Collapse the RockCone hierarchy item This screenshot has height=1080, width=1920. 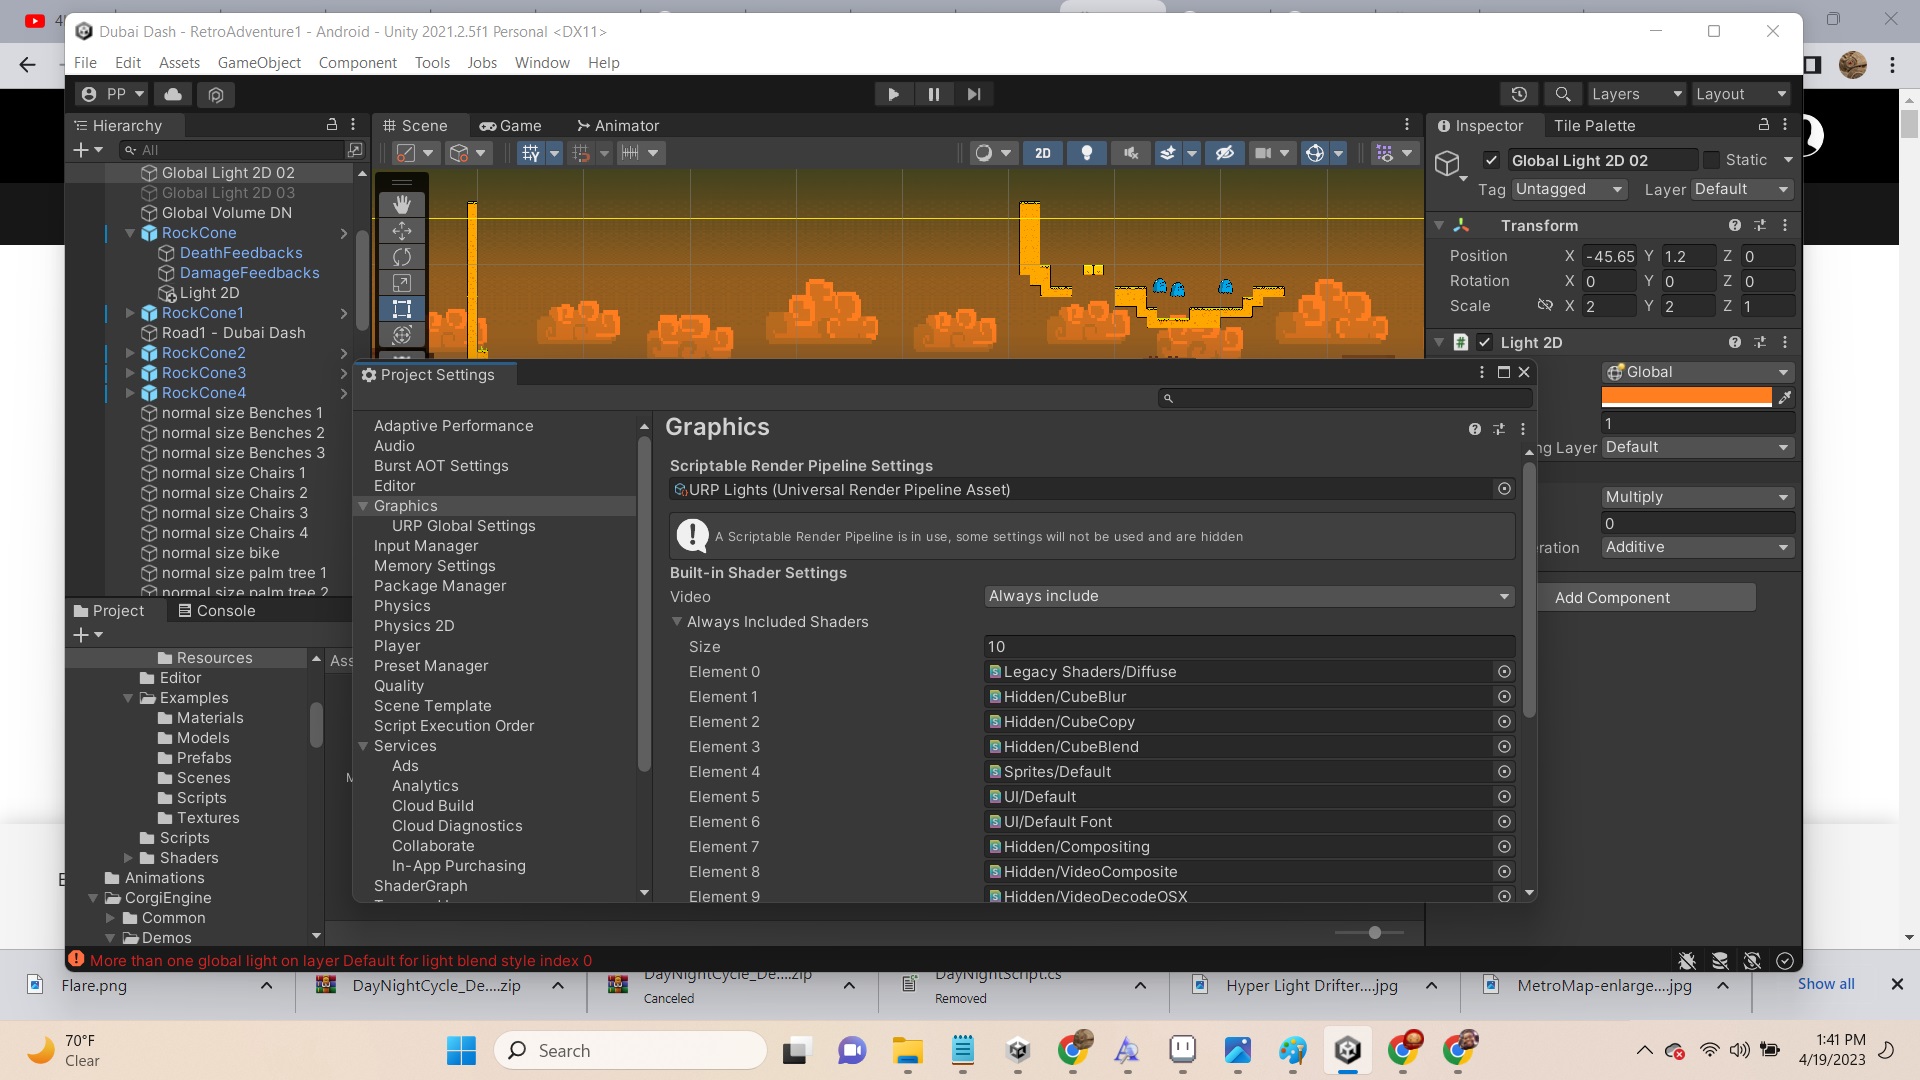[130, 233]
